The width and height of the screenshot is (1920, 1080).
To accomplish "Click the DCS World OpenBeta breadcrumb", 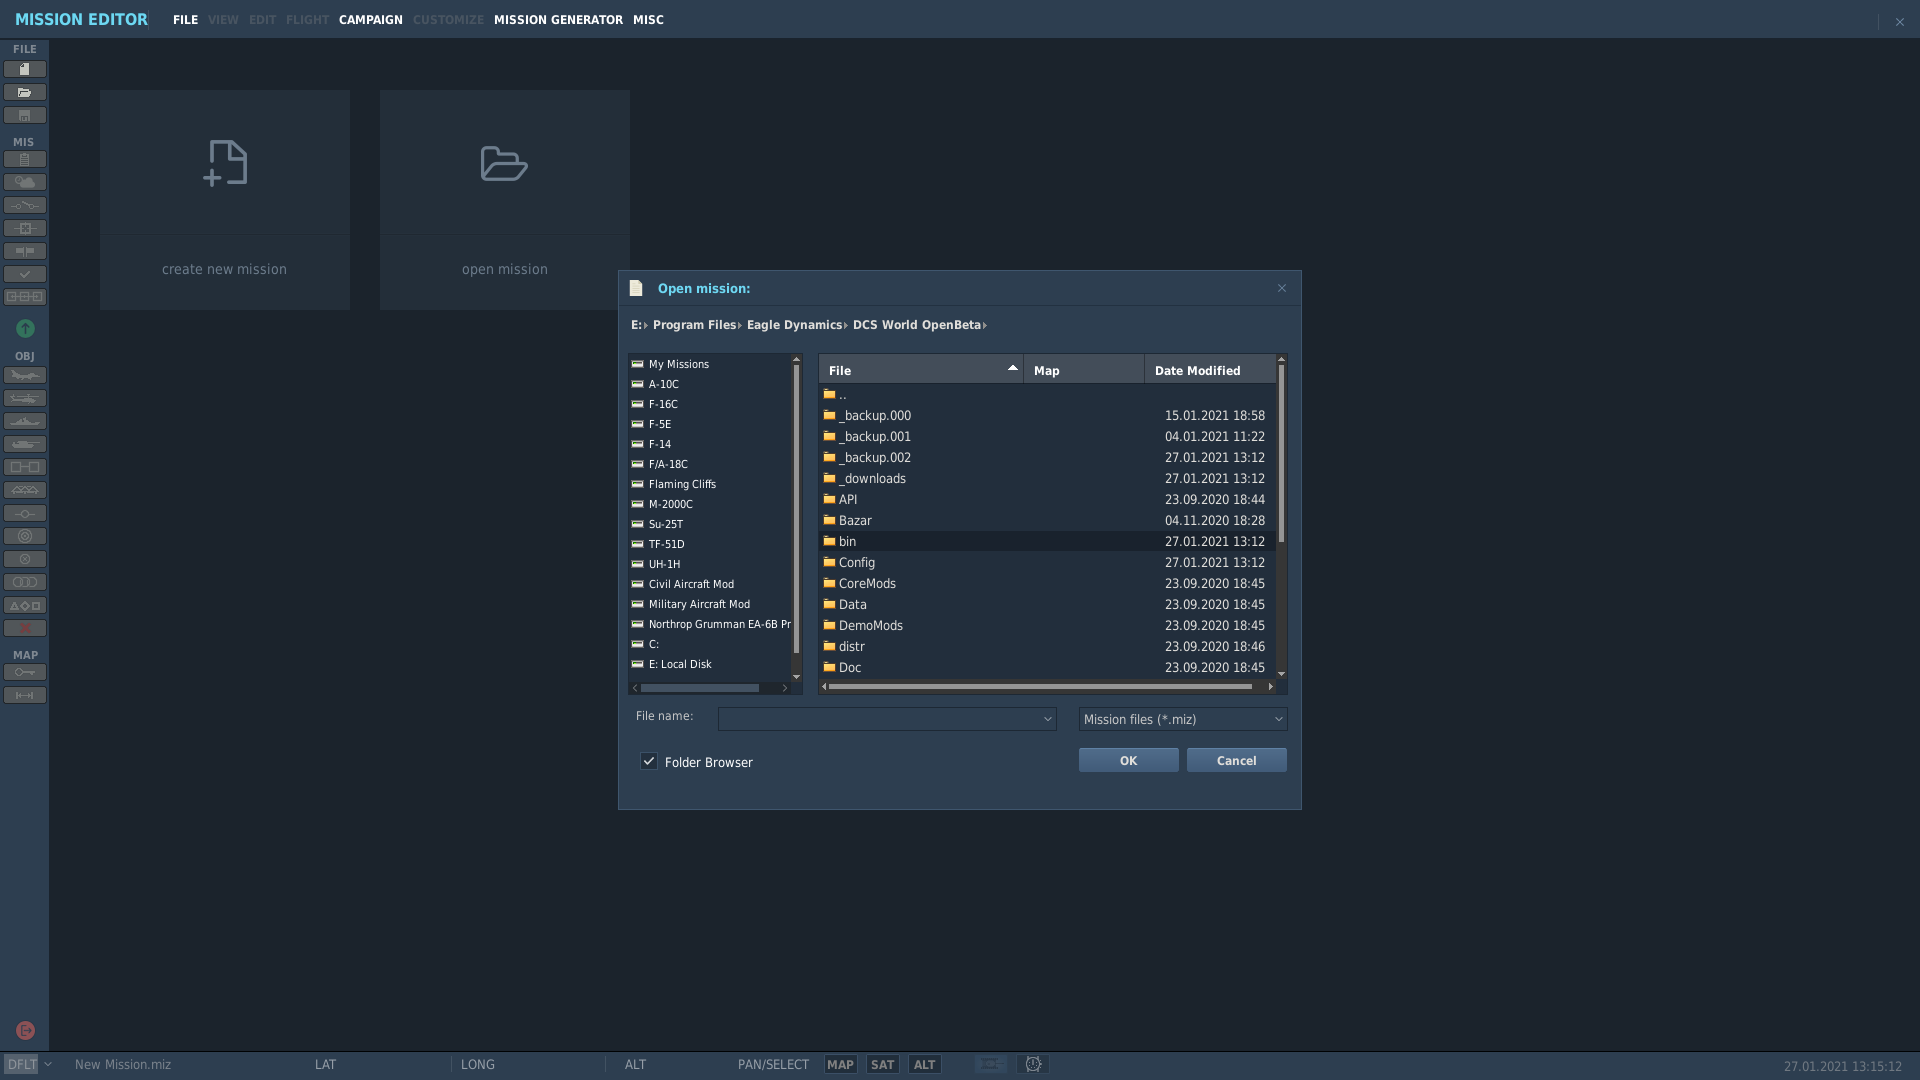I will pyautogui.click(x=916, y=325).
